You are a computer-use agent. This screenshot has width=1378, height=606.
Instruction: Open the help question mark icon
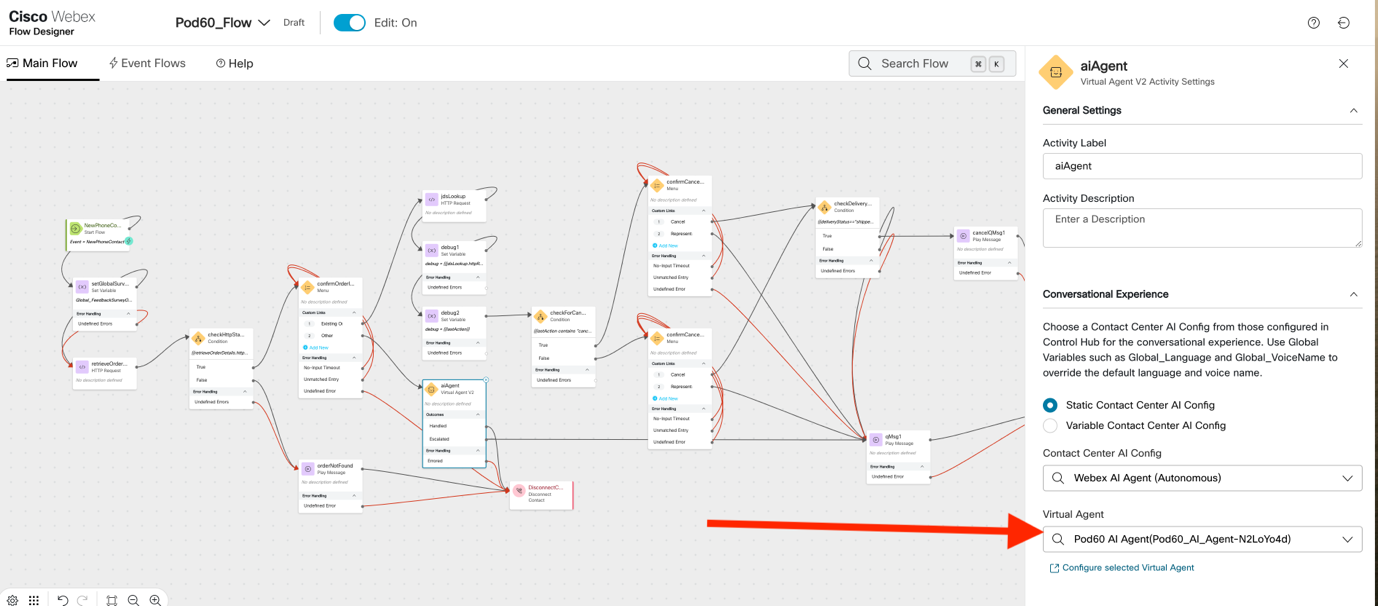pyautogui.click(x=1313, y=23)
